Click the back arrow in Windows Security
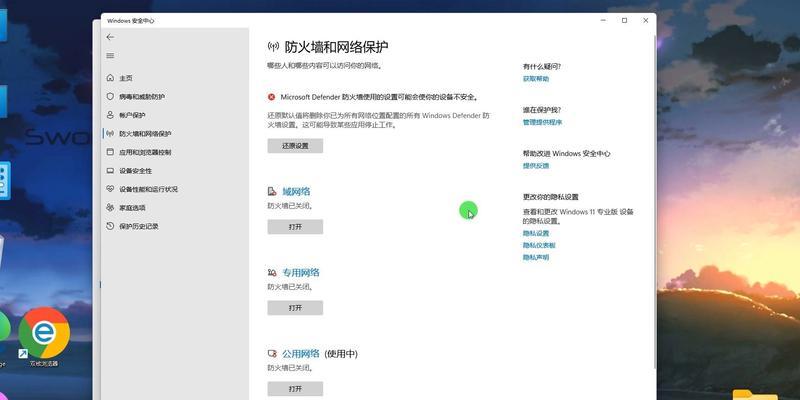The image size is (800, 400). coord(110,37)
